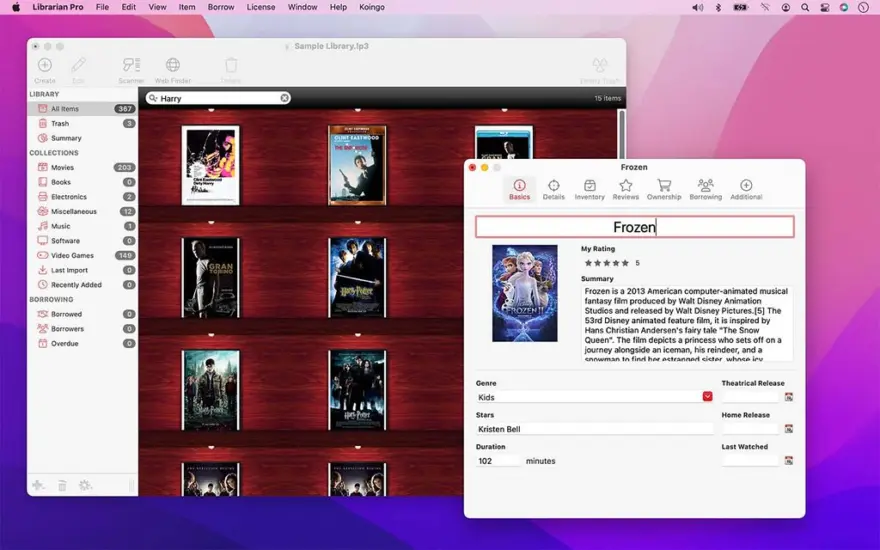Viewport: 880px width, 550px height.
Task: Open the Genre dropdown arrow
Action: coord(707,397)
